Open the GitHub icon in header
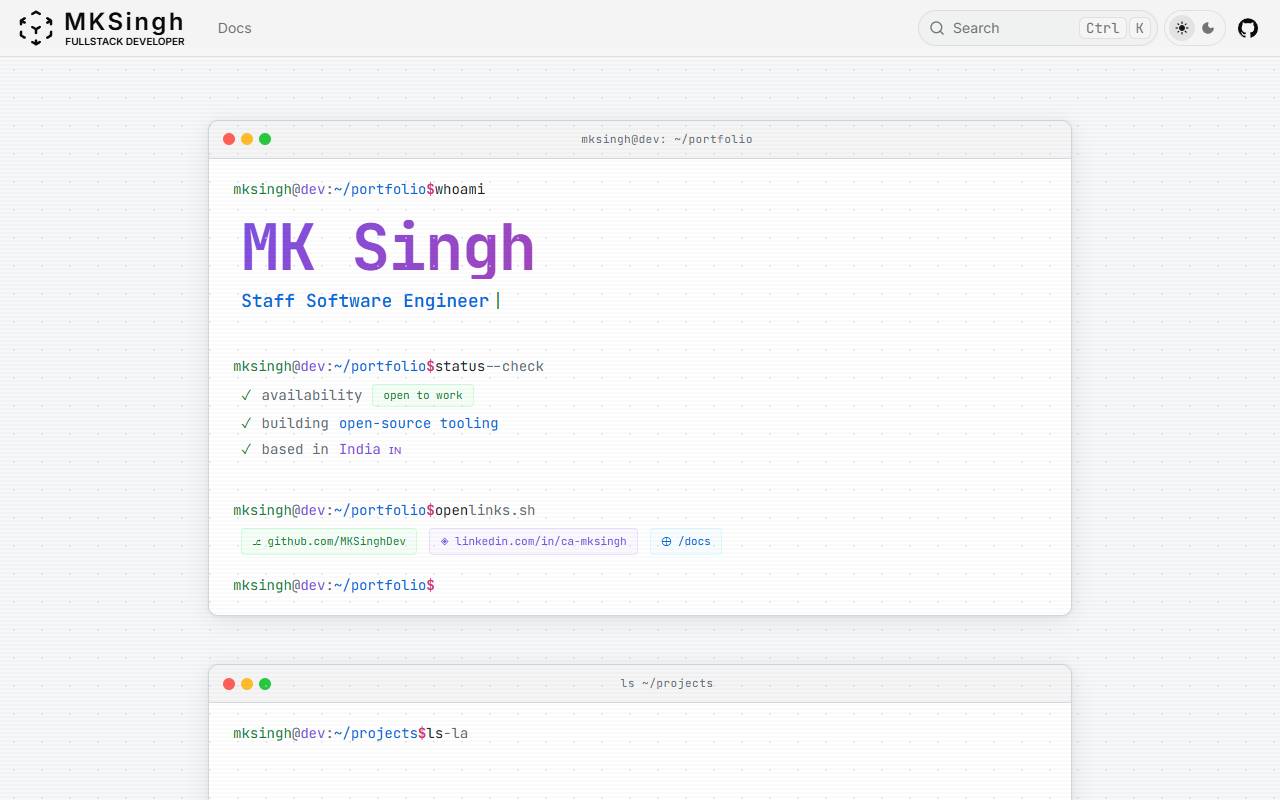The width and height of the screenshot is (1280, 800). click(1248, 28)
